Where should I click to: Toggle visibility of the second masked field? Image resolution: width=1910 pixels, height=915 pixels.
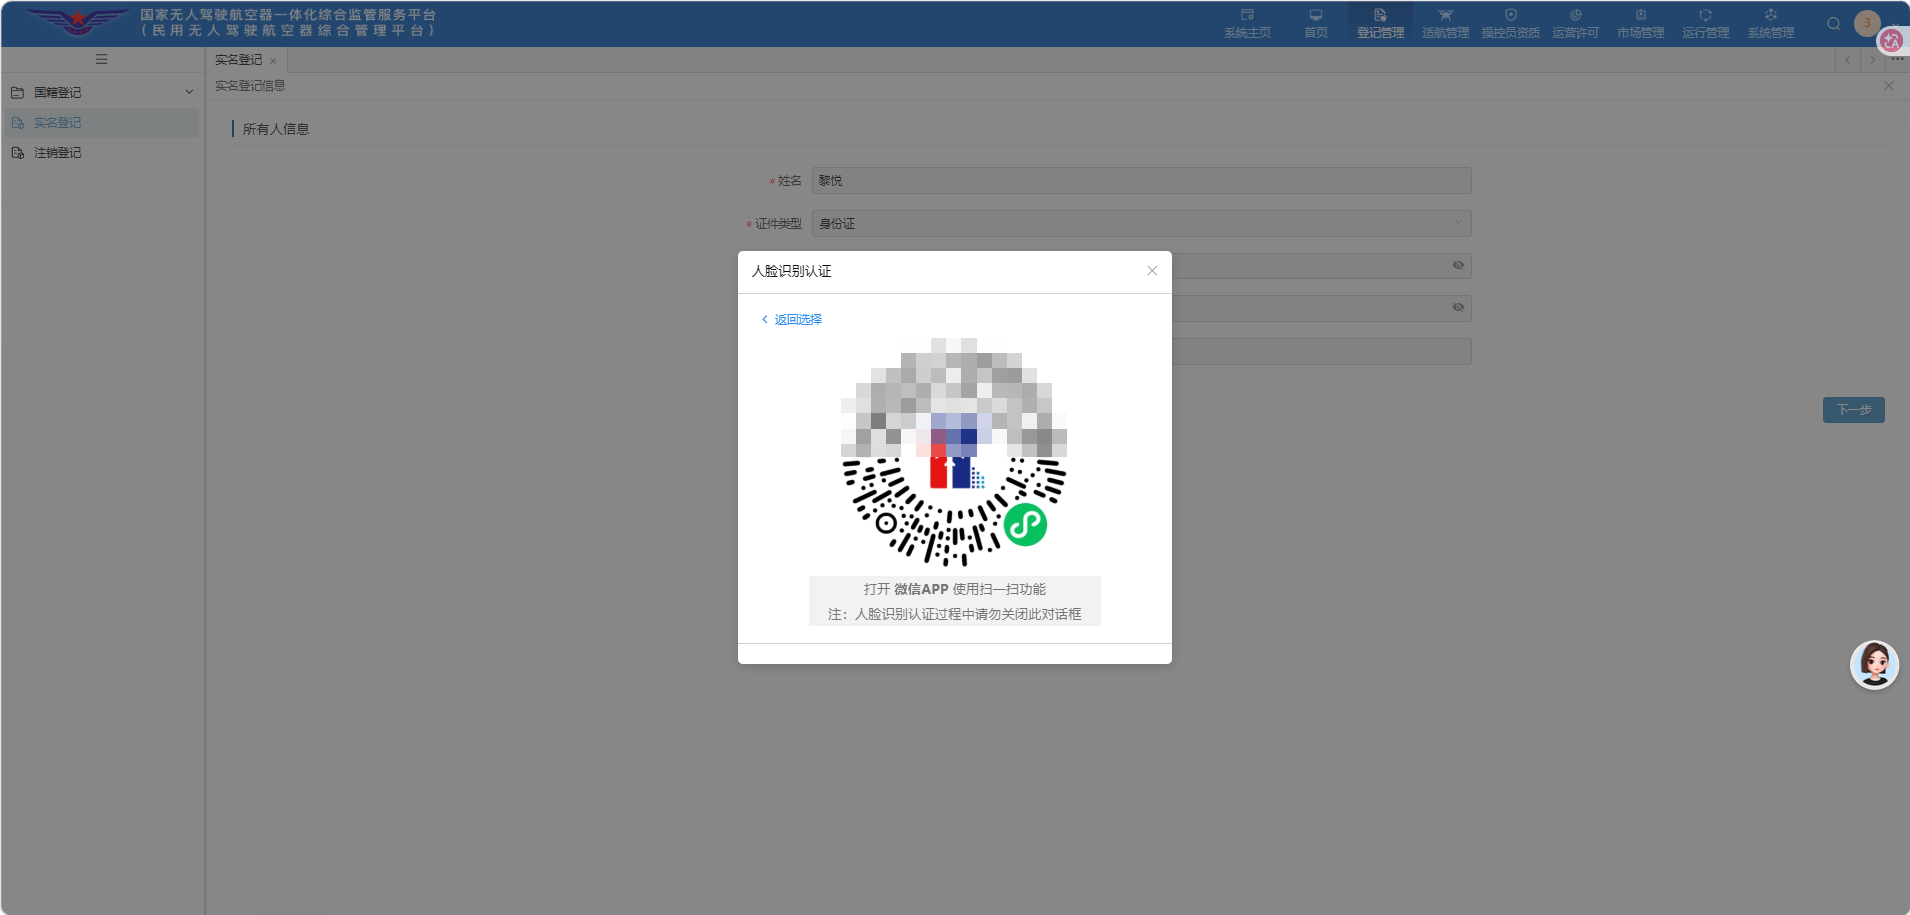pyautogui.click(x=1458, y=308)
